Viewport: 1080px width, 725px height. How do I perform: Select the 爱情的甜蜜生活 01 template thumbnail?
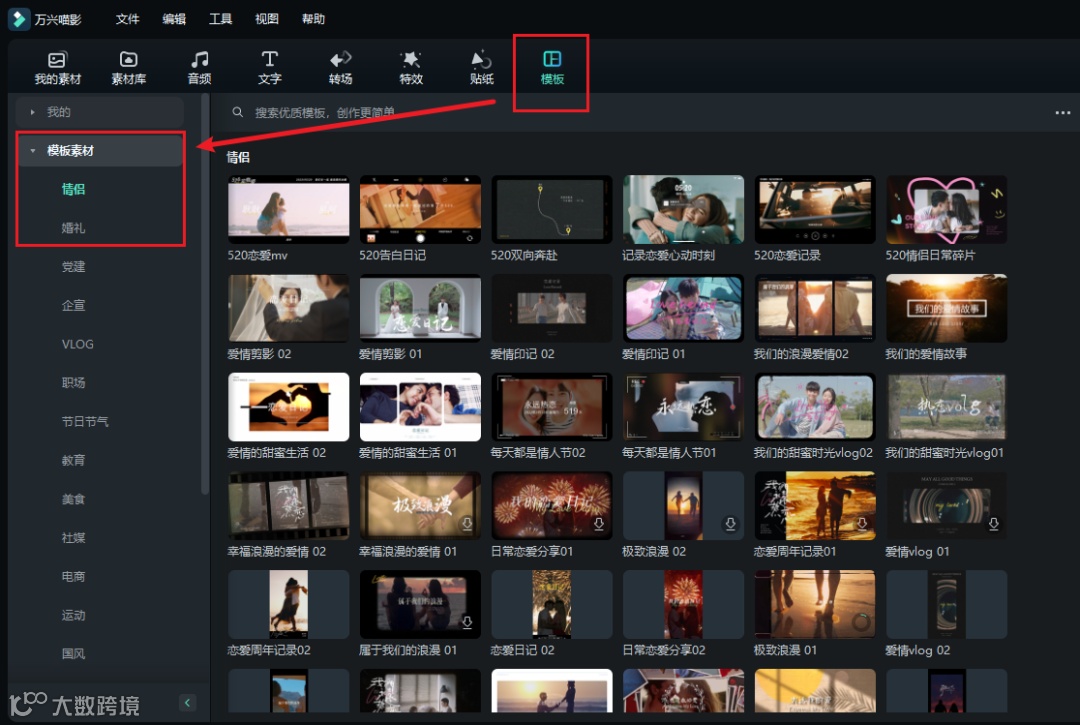click(x=420, y=407)
